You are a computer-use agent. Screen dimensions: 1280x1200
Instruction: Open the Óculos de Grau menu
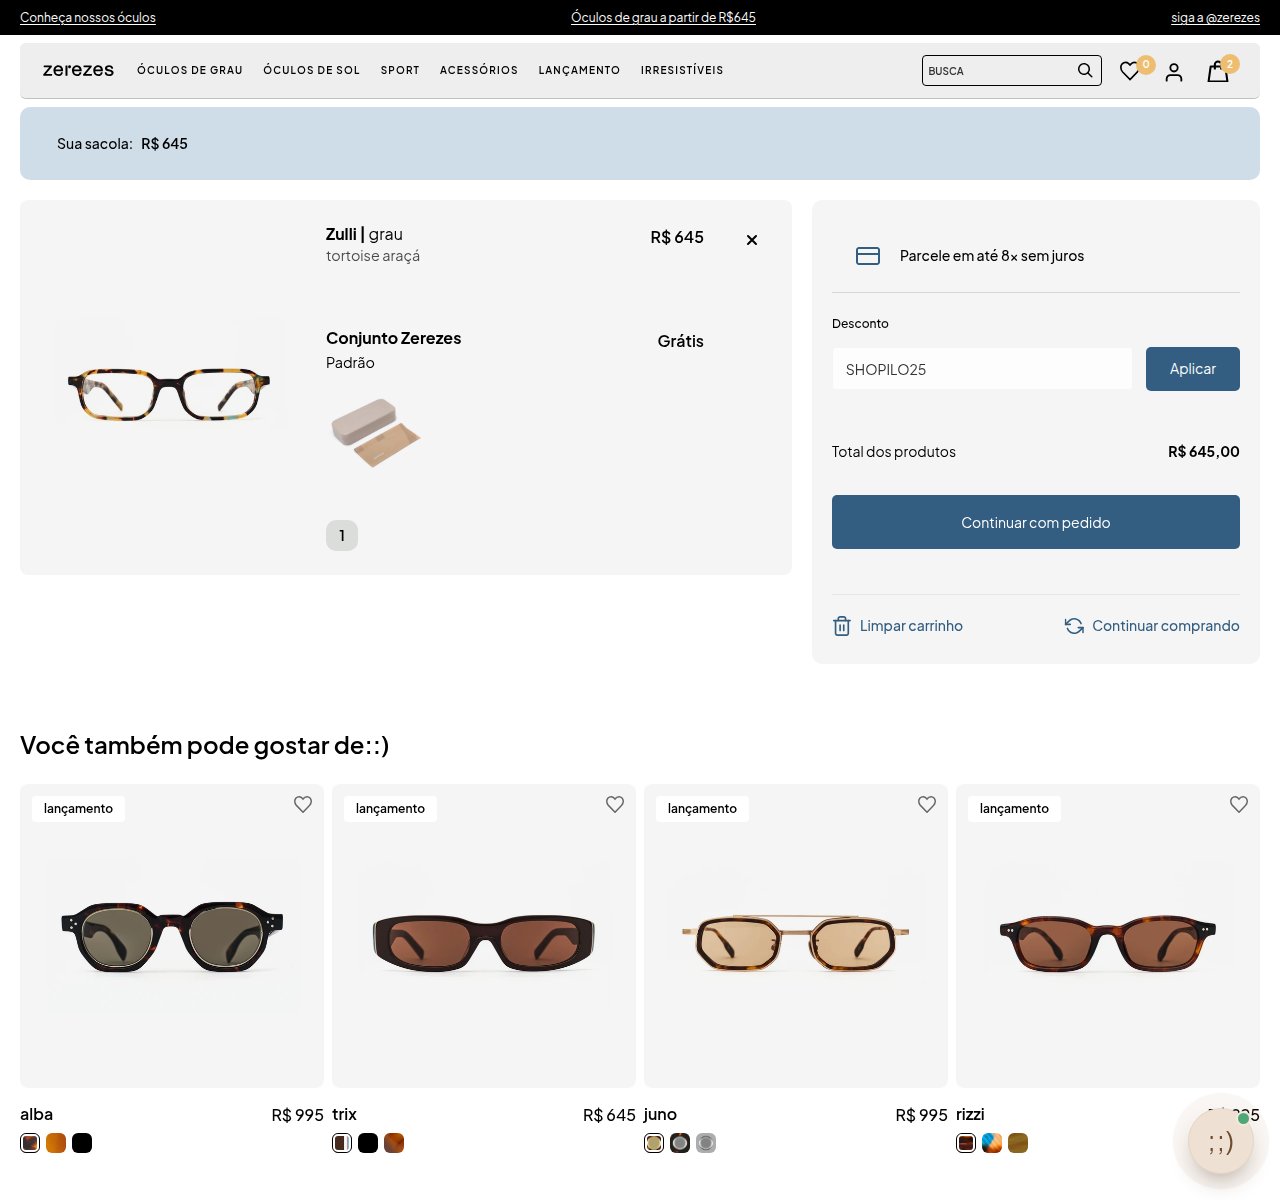click(x=190, y=70)
